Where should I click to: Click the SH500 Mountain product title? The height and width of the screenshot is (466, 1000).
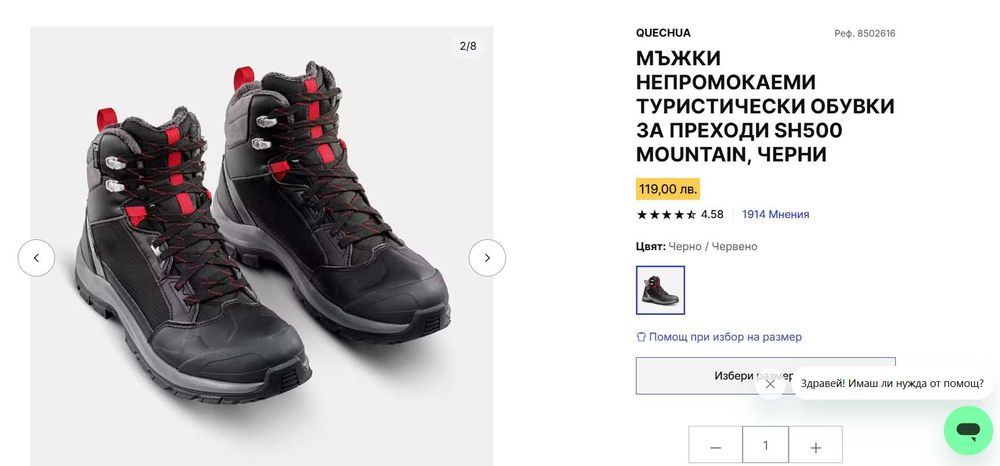(765, 106)
